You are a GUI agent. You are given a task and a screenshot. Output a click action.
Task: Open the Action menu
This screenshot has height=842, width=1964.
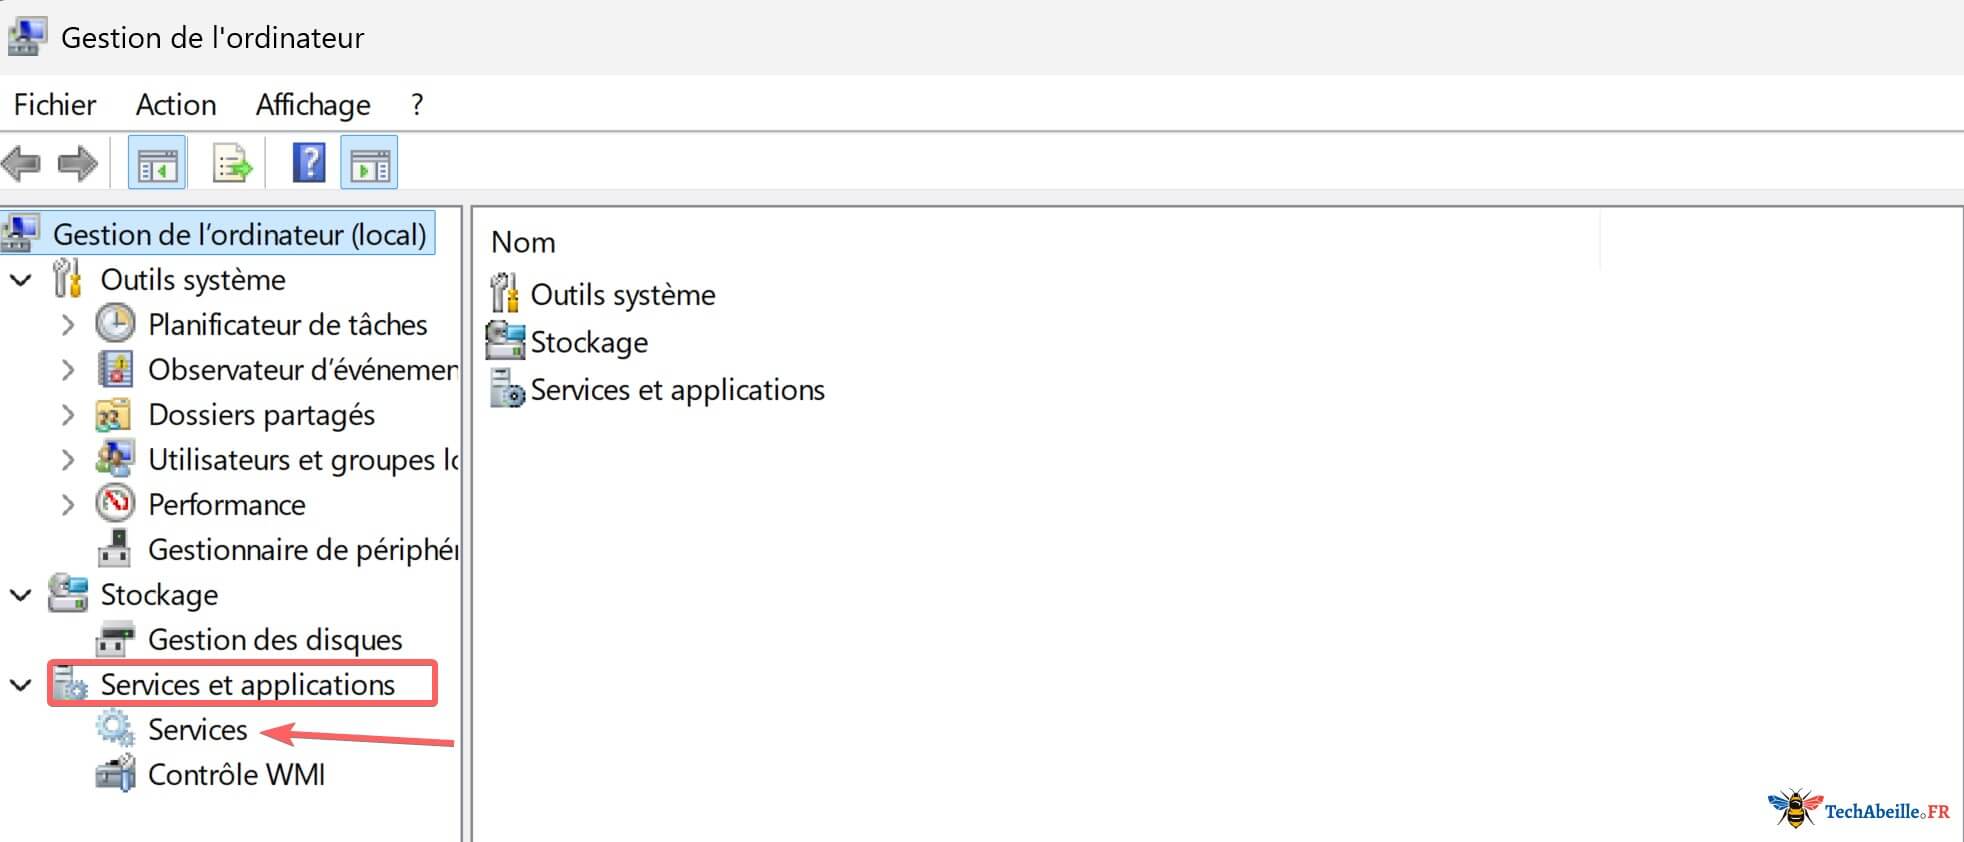click(x=176, y=104)
